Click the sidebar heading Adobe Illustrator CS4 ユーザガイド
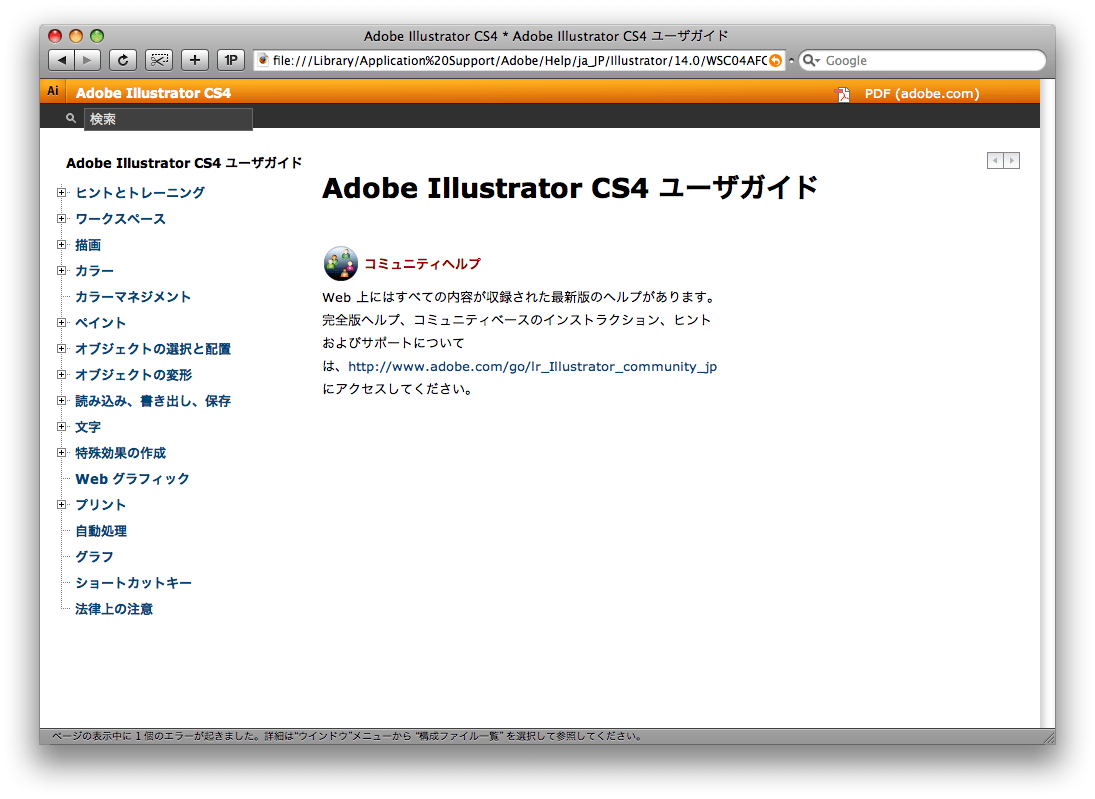Viewport: 1095px width, 799px height. (x=184, y=163)
